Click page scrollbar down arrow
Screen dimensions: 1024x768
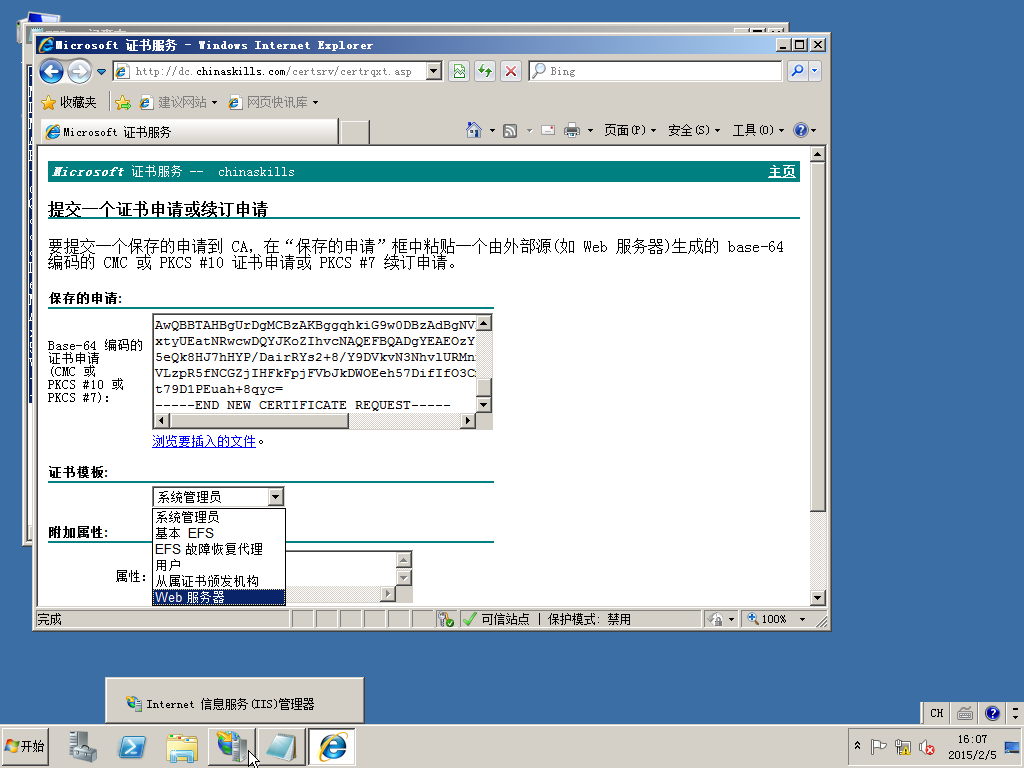tap(818, 598)
